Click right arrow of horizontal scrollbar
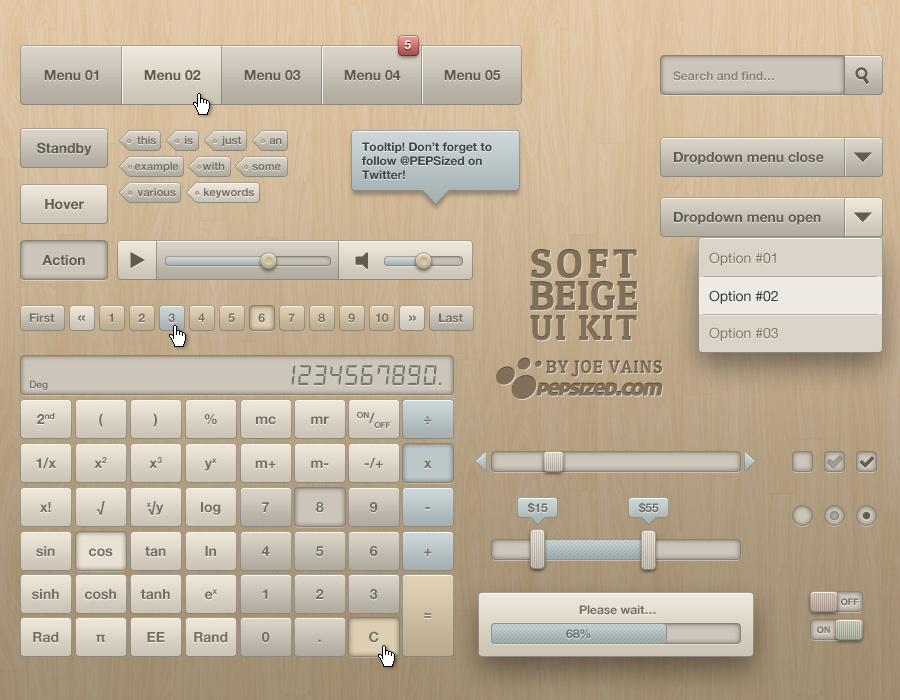The height and width of the screenshot is (700, 900). [750, 461]
